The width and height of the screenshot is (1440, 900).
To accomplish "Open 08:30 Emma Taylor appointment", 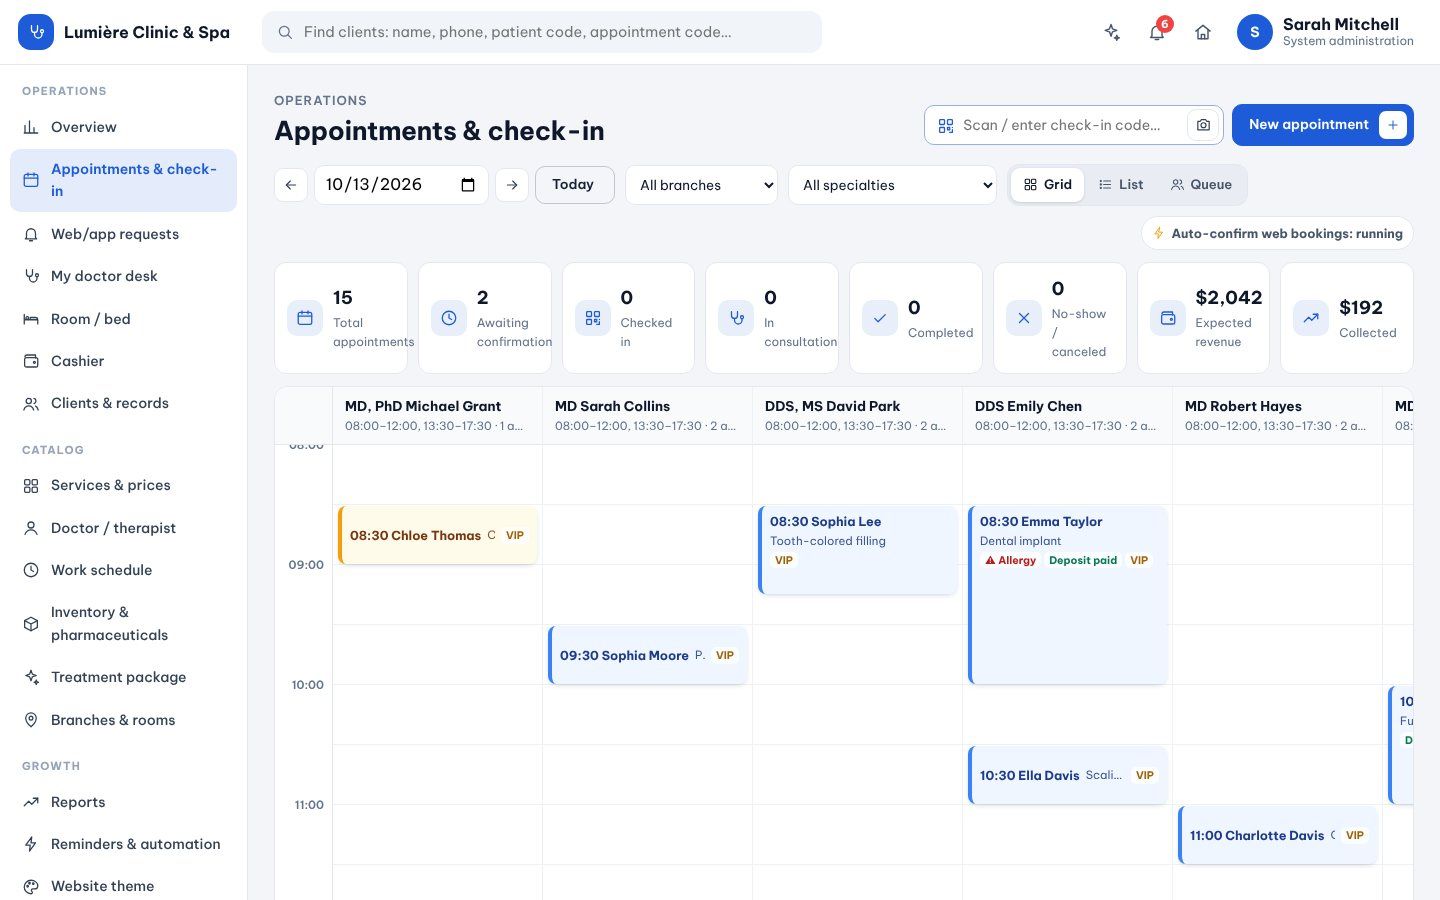I will tap(1068, 595).
